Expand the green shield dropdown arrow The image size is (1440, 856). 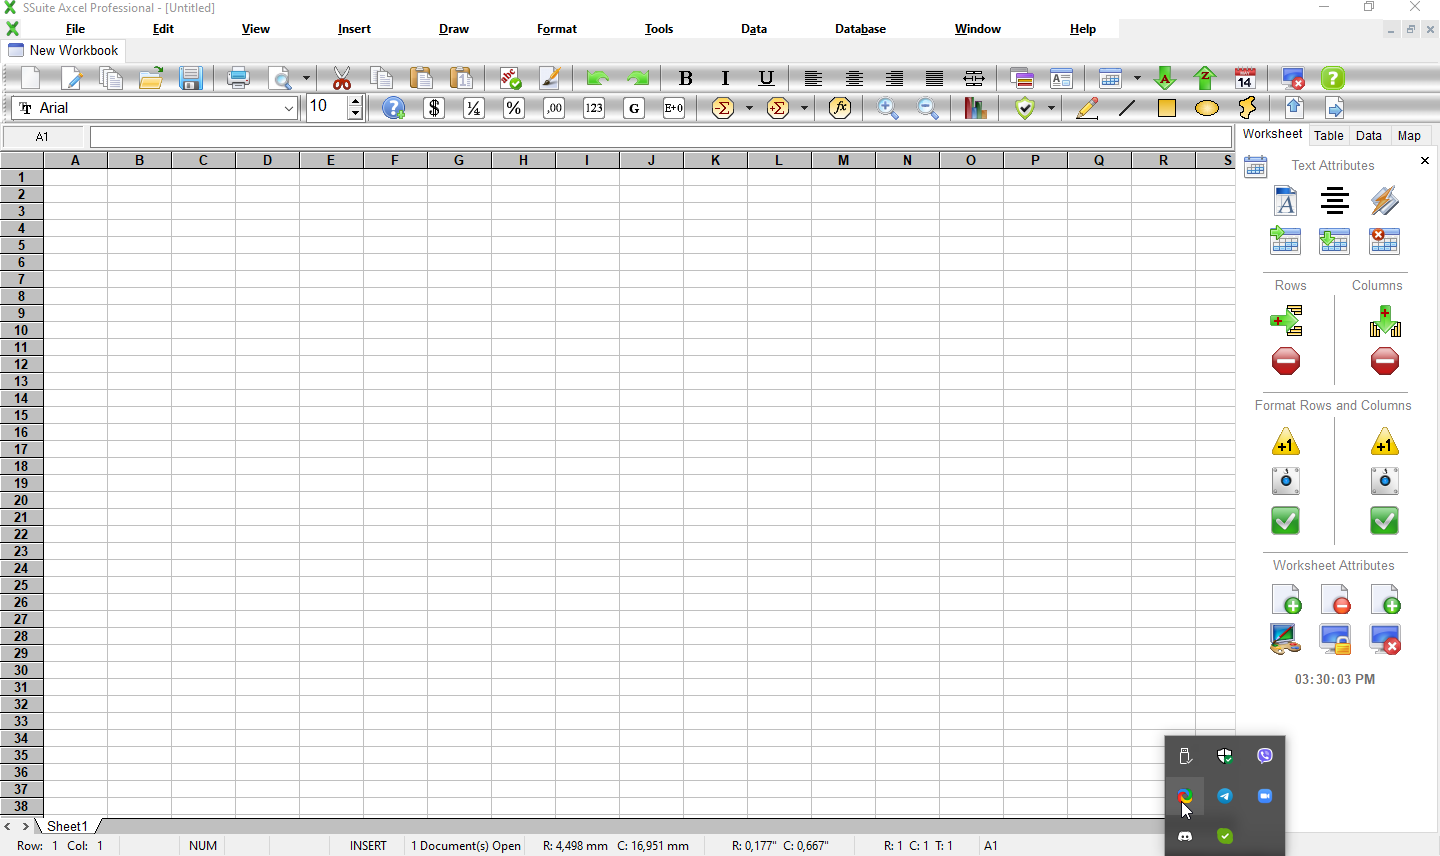point(1051,108)
